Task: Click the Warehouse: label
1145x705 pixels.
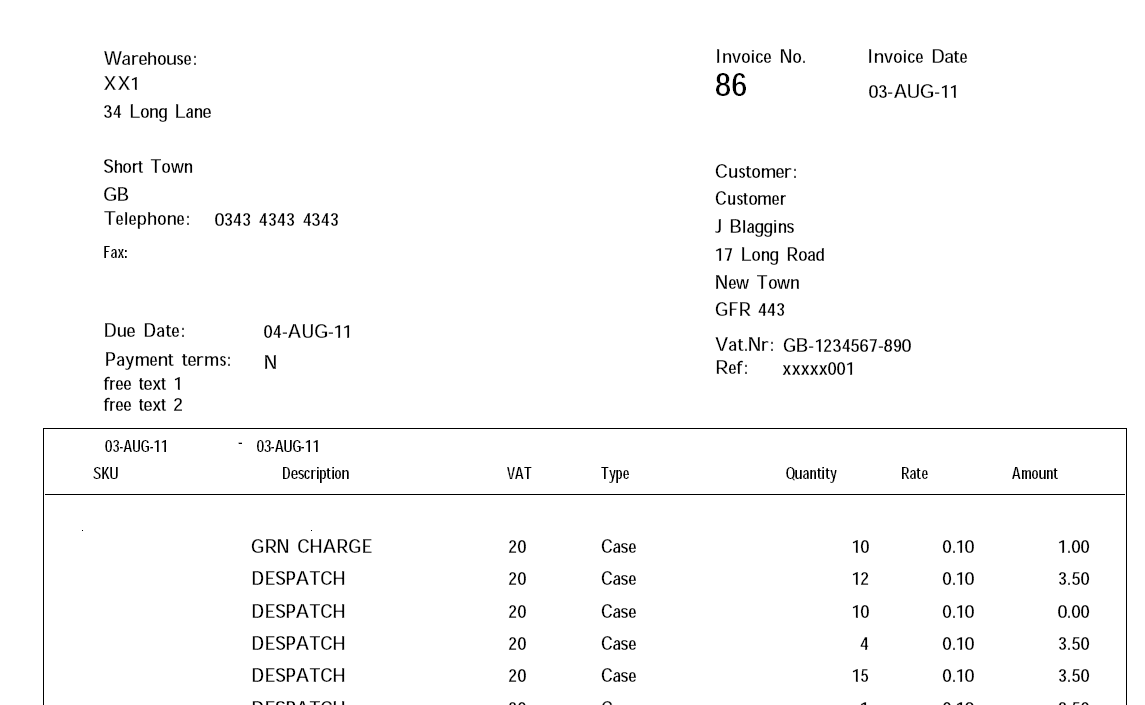Action: pos(150,58)
